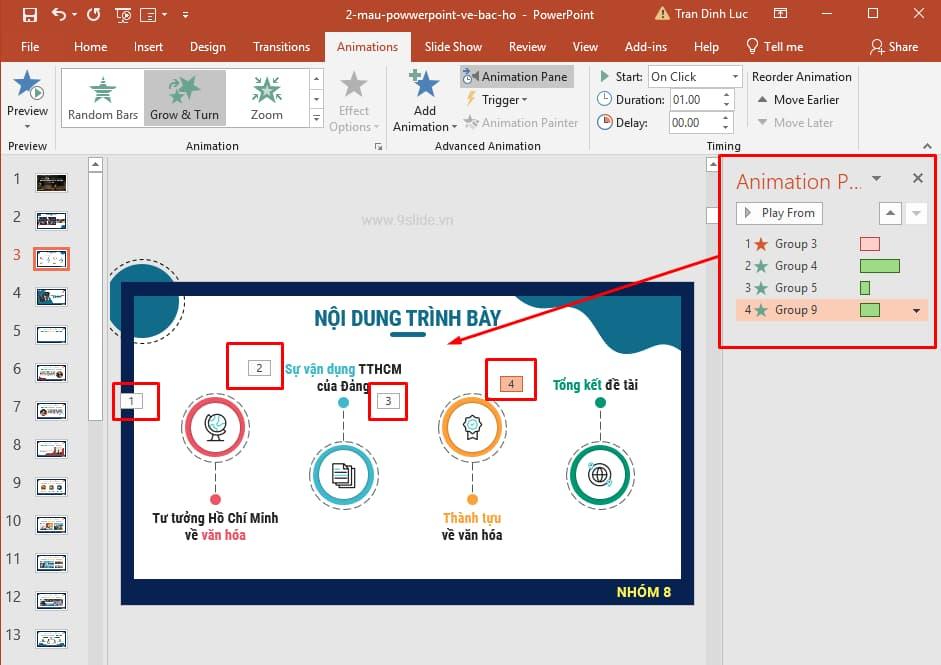The width and height of the screenshot is (941, 665).
Task: Open the Effect Options dropdown
Action: click(354, 99)
